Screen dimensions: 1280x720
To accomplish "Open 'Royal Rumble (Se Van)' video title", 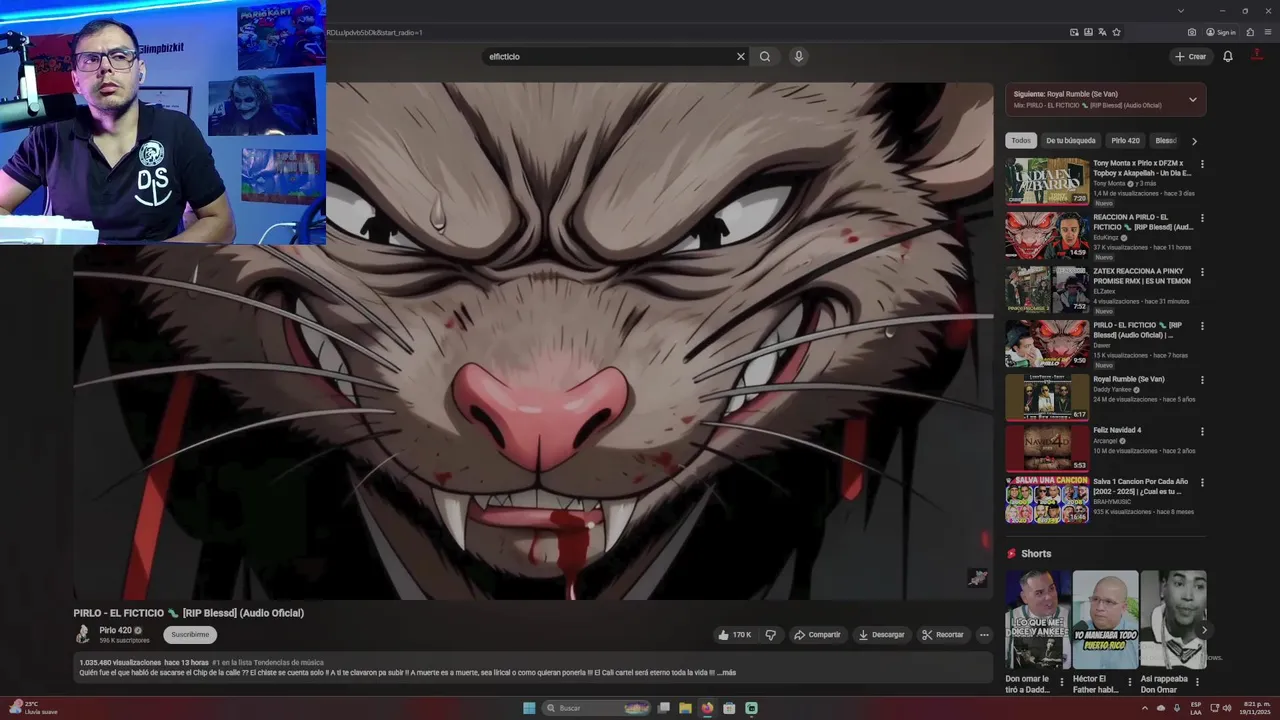I will click(1129, 379).
